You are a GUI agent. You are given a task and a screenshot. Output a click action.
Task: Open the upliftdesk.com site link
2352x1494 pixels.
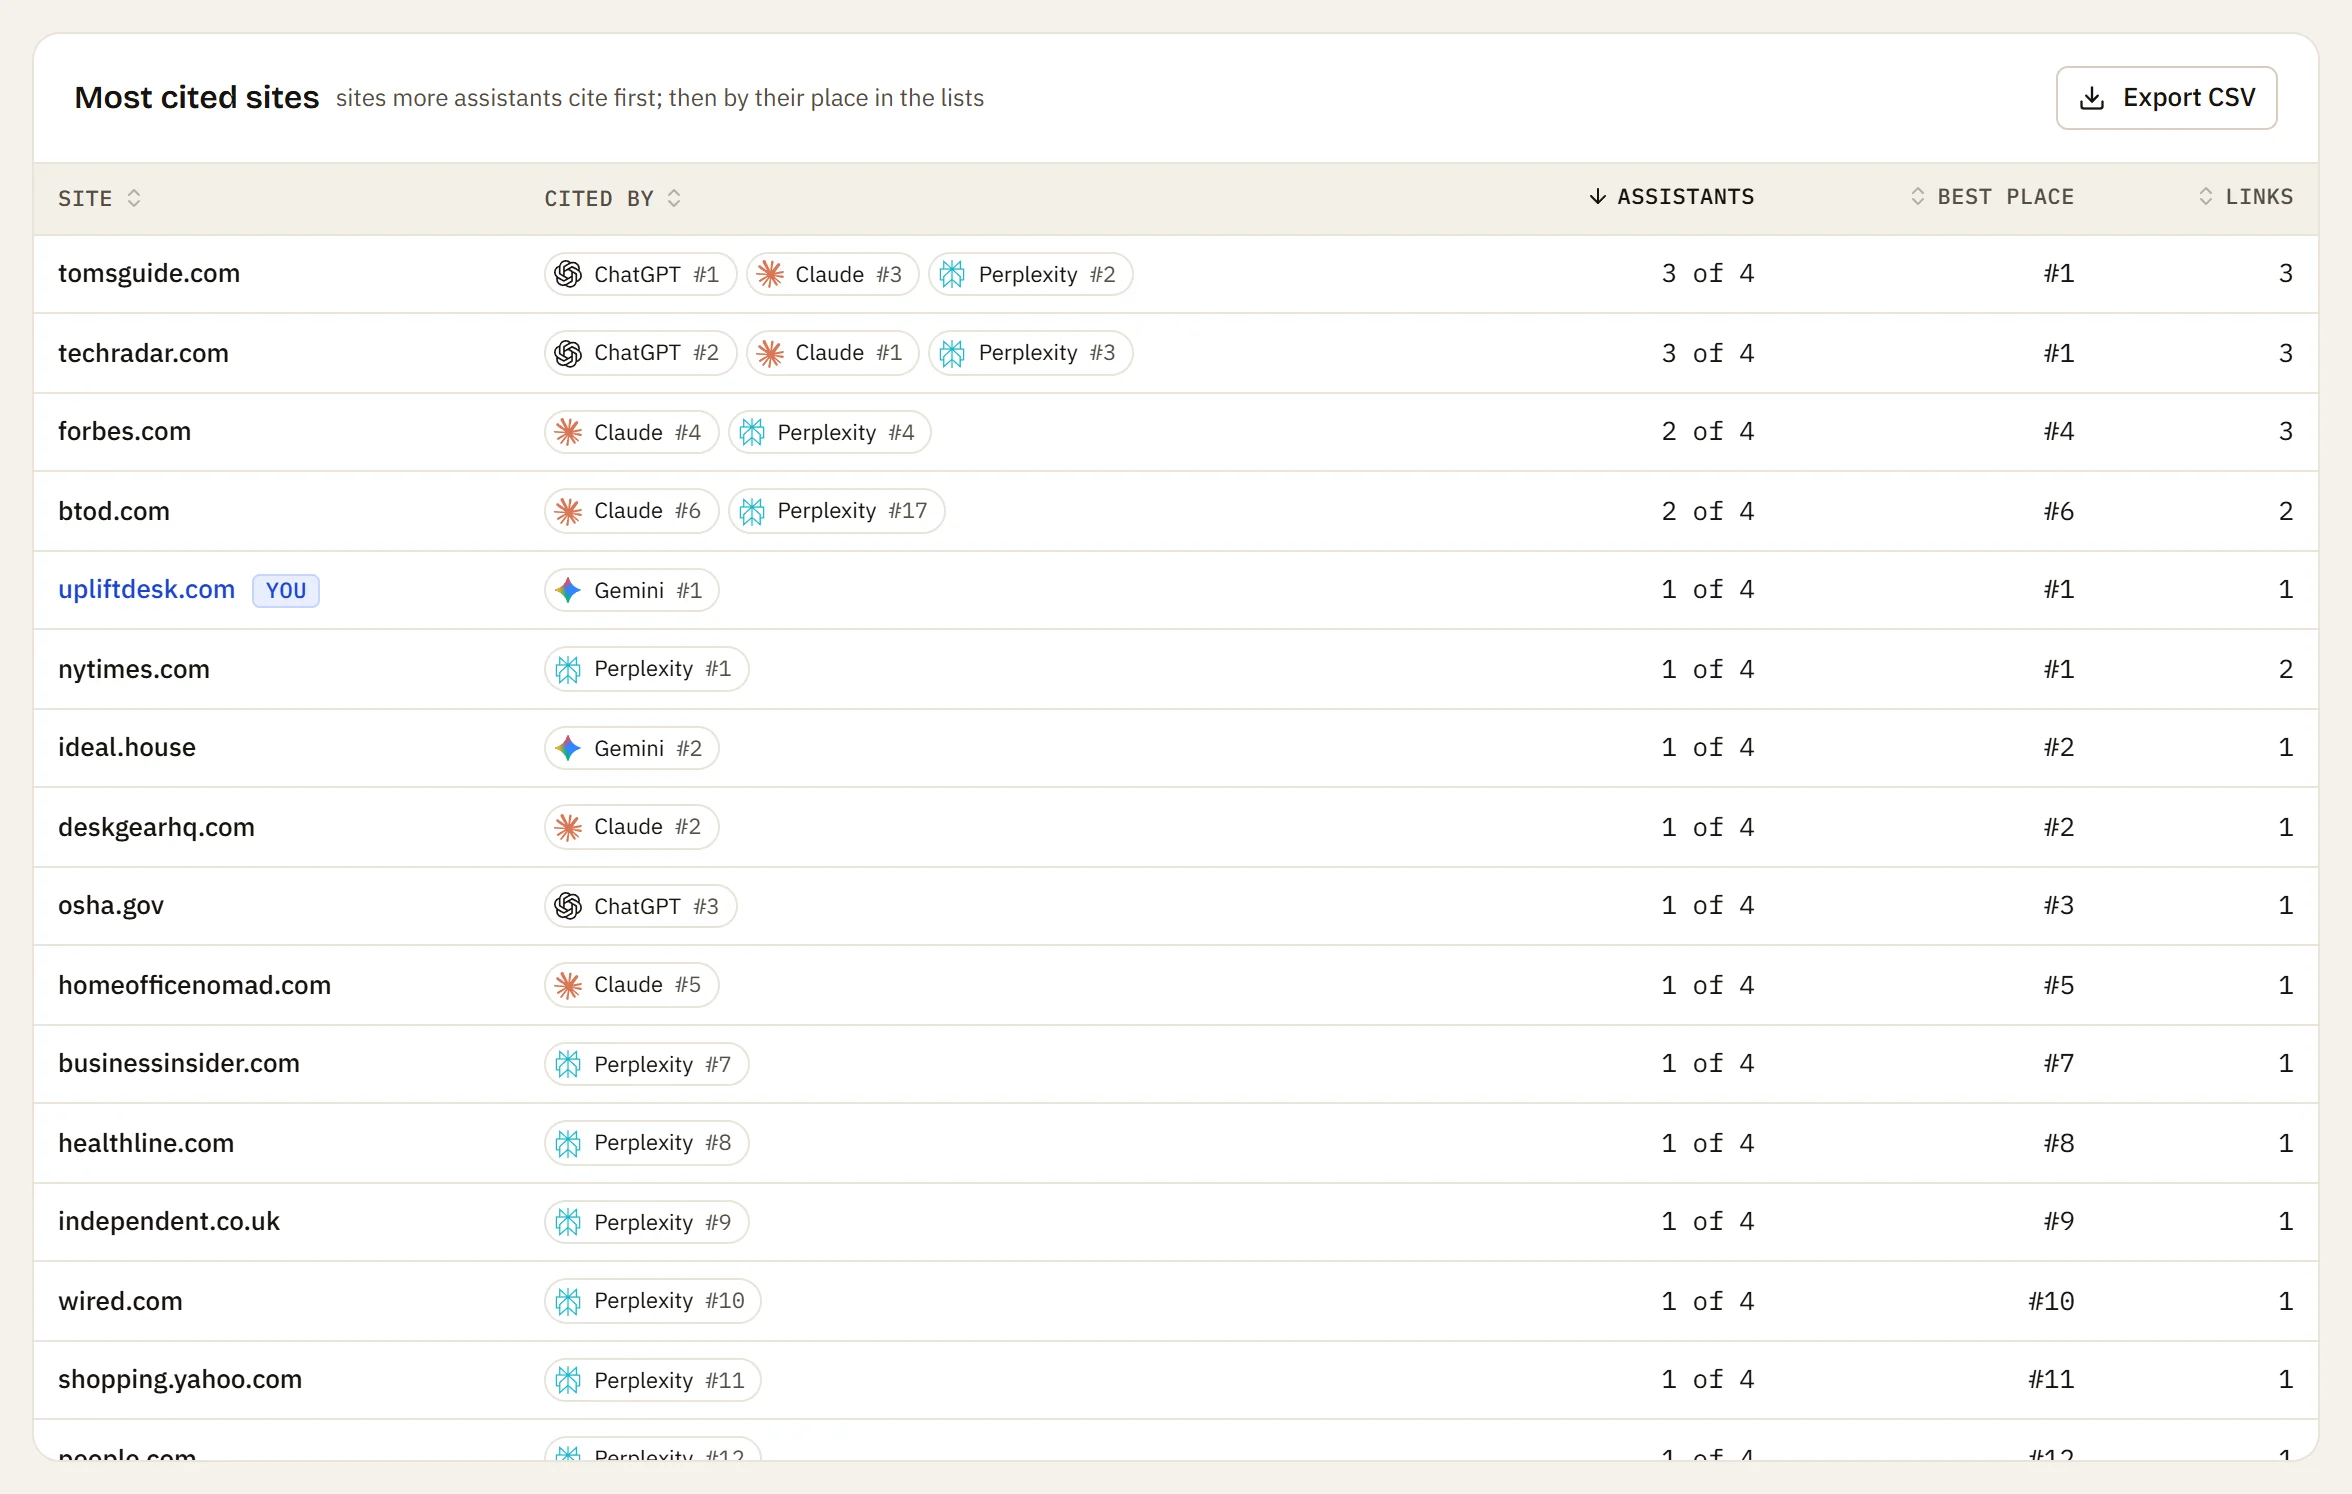pyautogui.click(x=146, y=589)
